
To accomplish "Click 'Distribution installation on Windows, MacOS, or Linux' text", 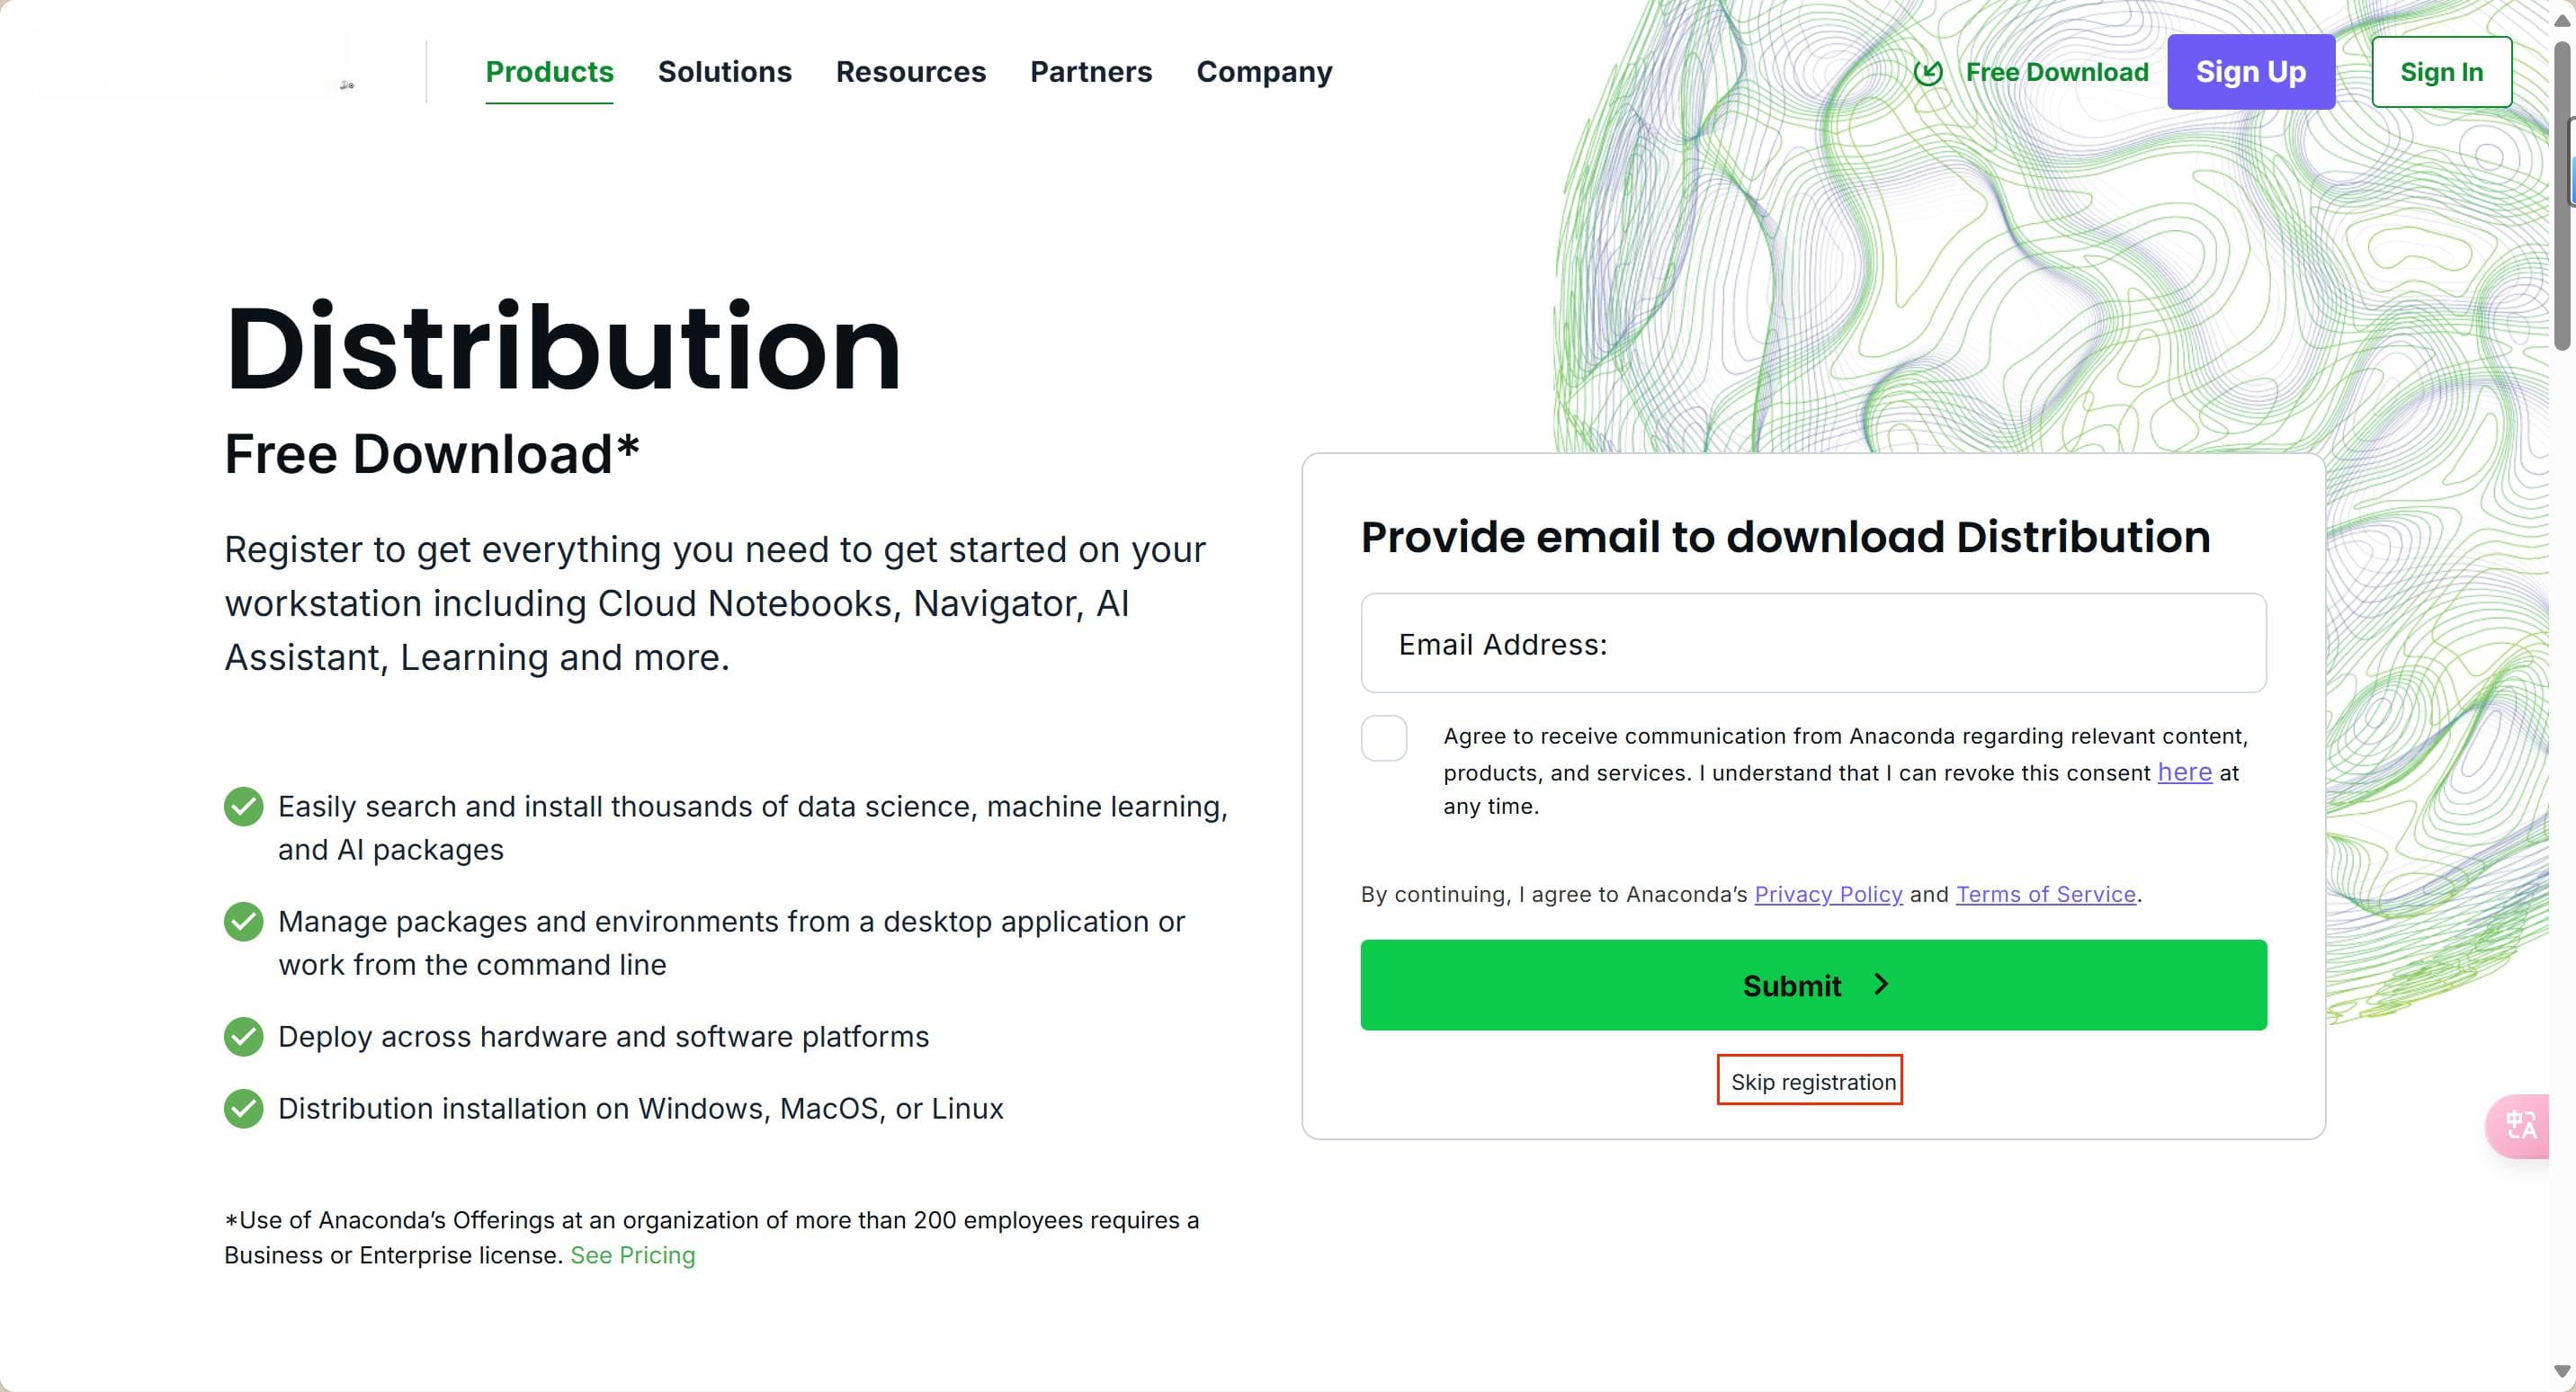I will tap(640, 1109).
